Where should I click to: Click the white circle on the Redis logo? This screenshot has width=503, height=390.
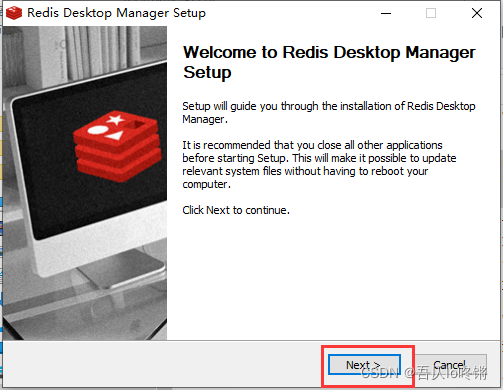pos(97,130)
